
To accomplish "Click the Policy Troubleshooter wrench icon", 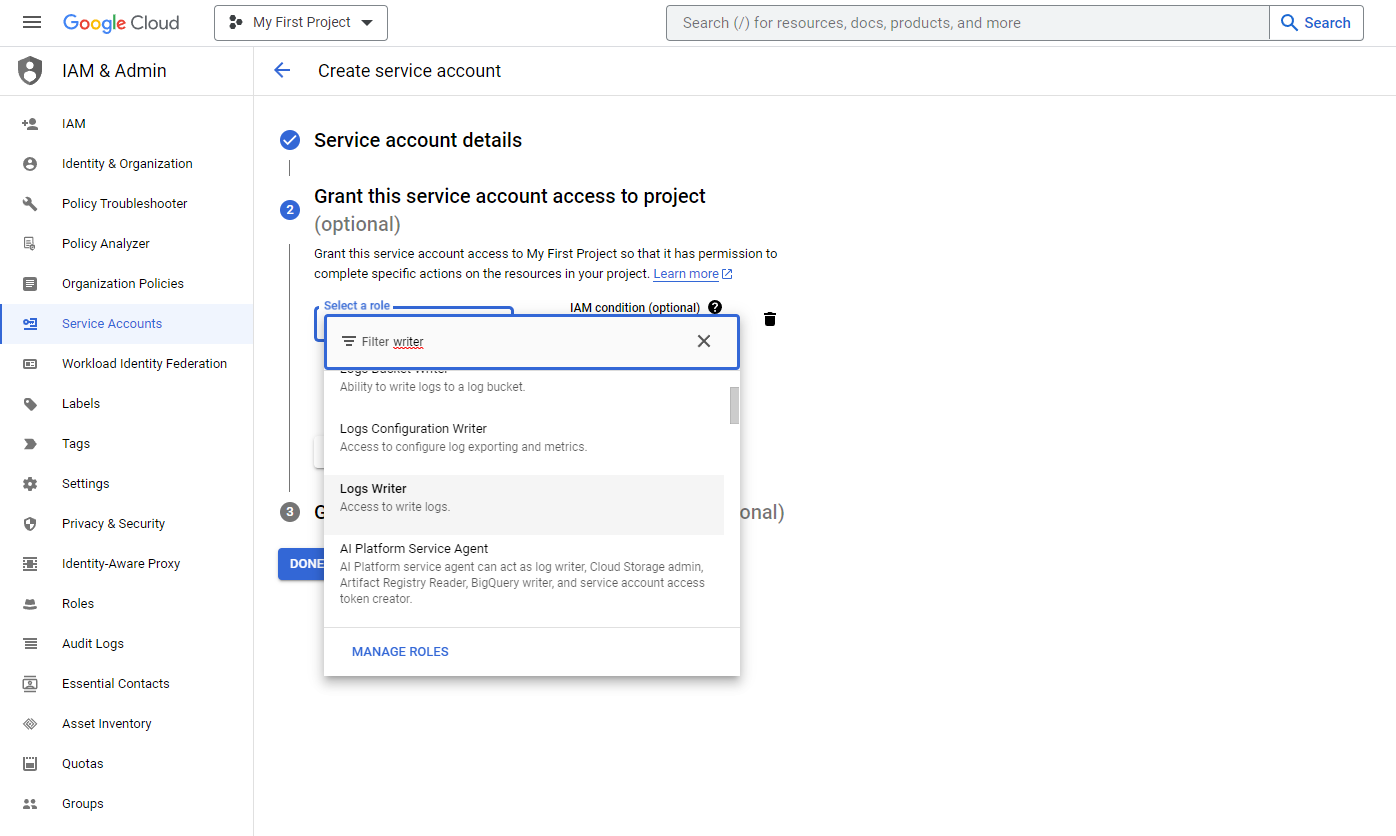I will [x=30, y=204].
